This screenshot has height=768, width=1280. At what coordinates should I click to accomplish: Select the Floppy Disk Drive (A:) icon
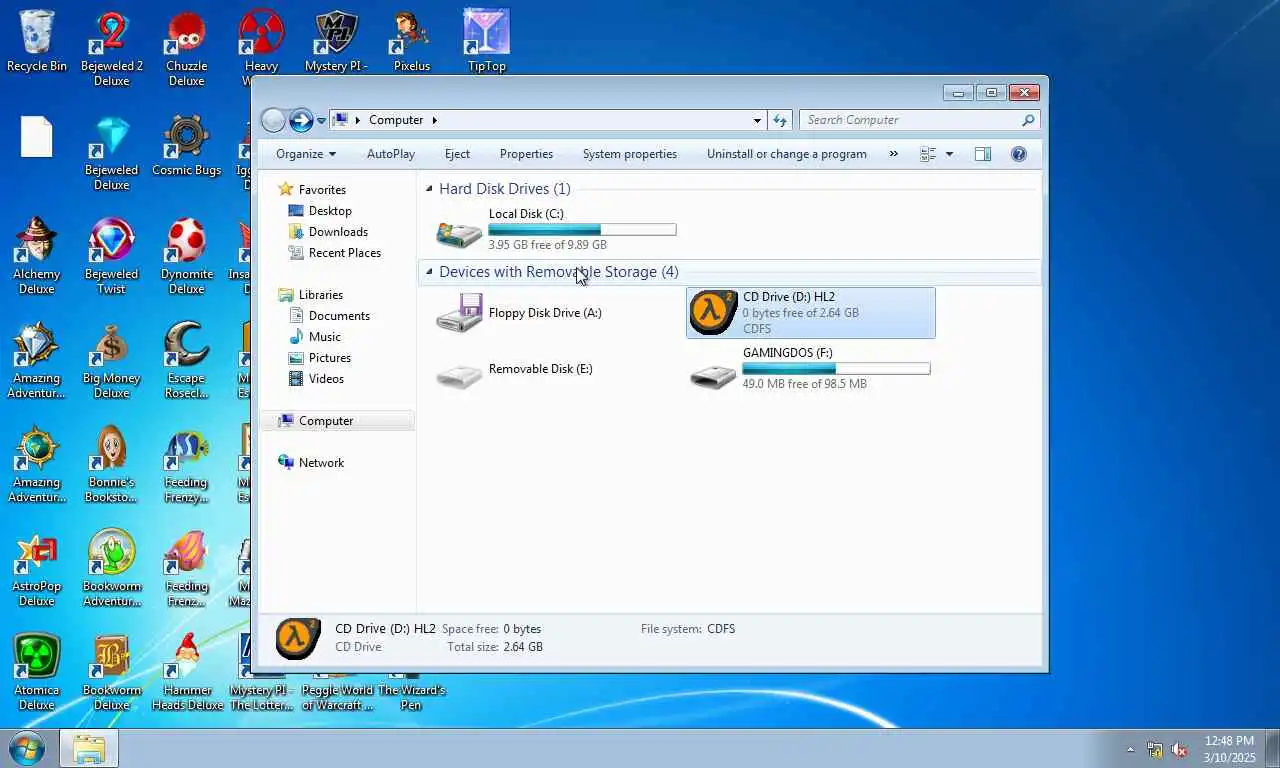tap(459, 313)
